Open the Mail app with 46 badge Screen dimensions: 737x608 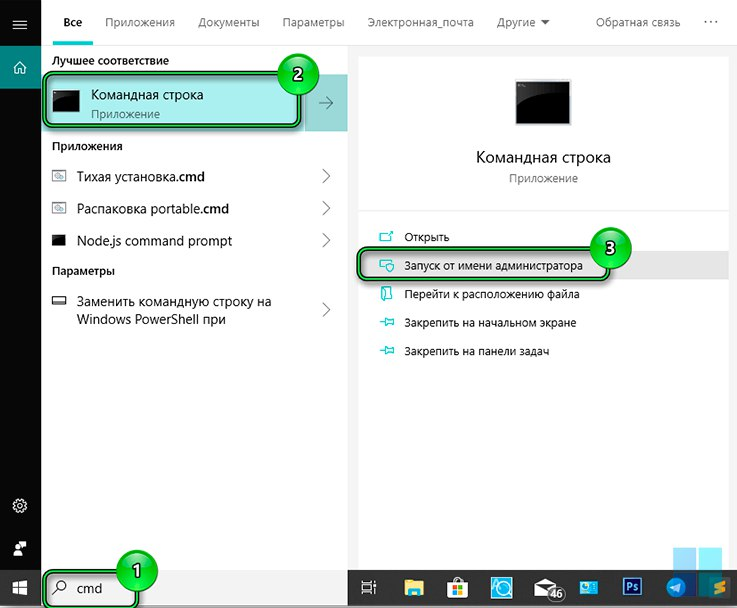click(545, 587)
